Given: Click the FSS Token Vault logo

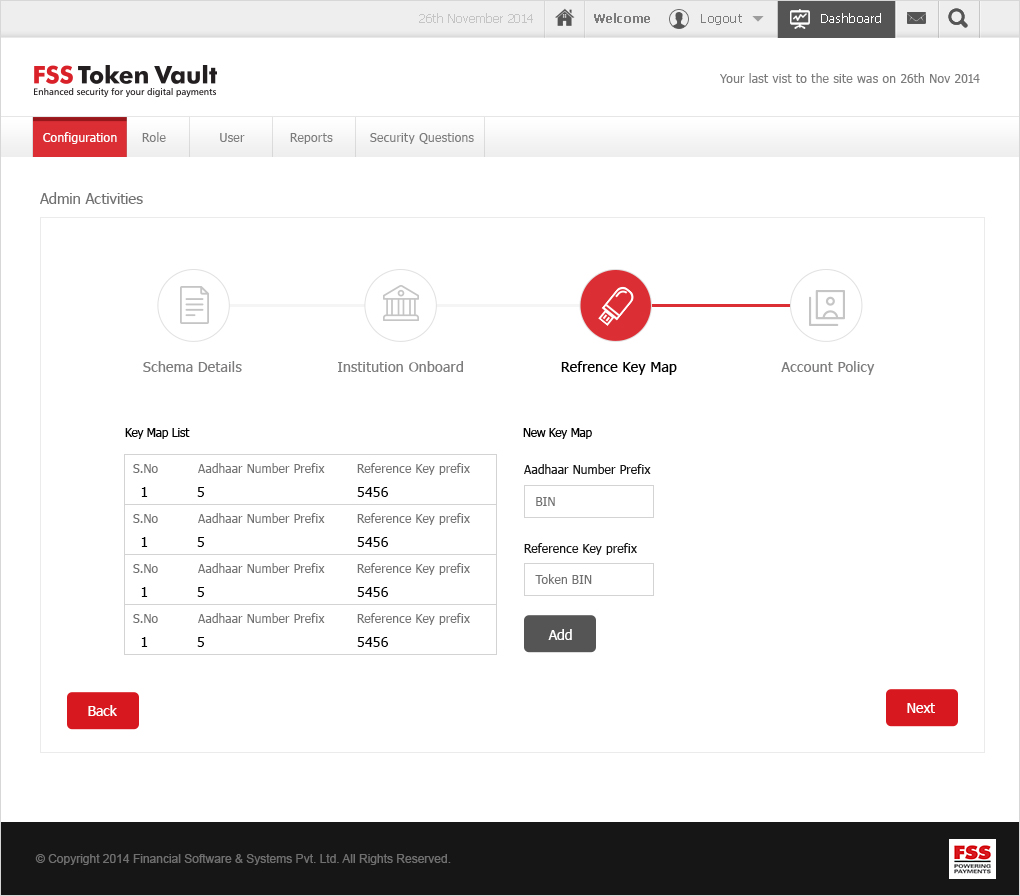Looking at the screenshot, I should coord(125,80).
